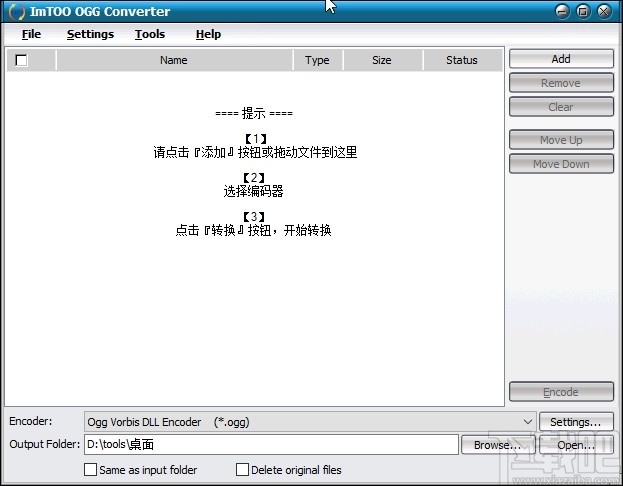The height and width of the screenshot is (486, 623).
Task: Minimize the ImTOO OGG Converter window
Action: point(562,11)
